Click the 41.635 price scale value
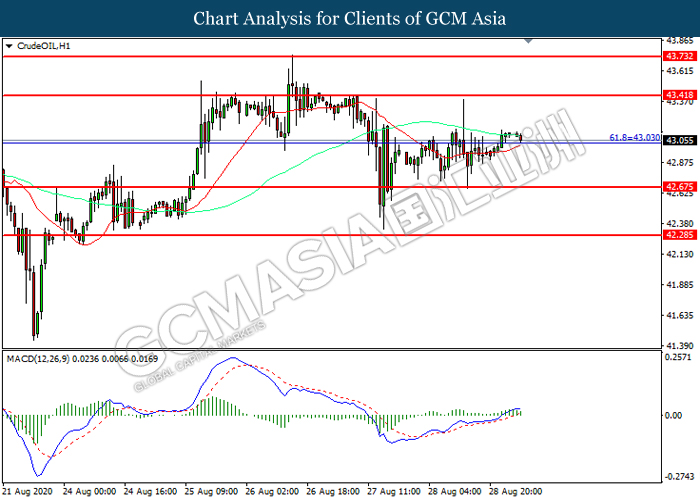 (x=680, y=316)
